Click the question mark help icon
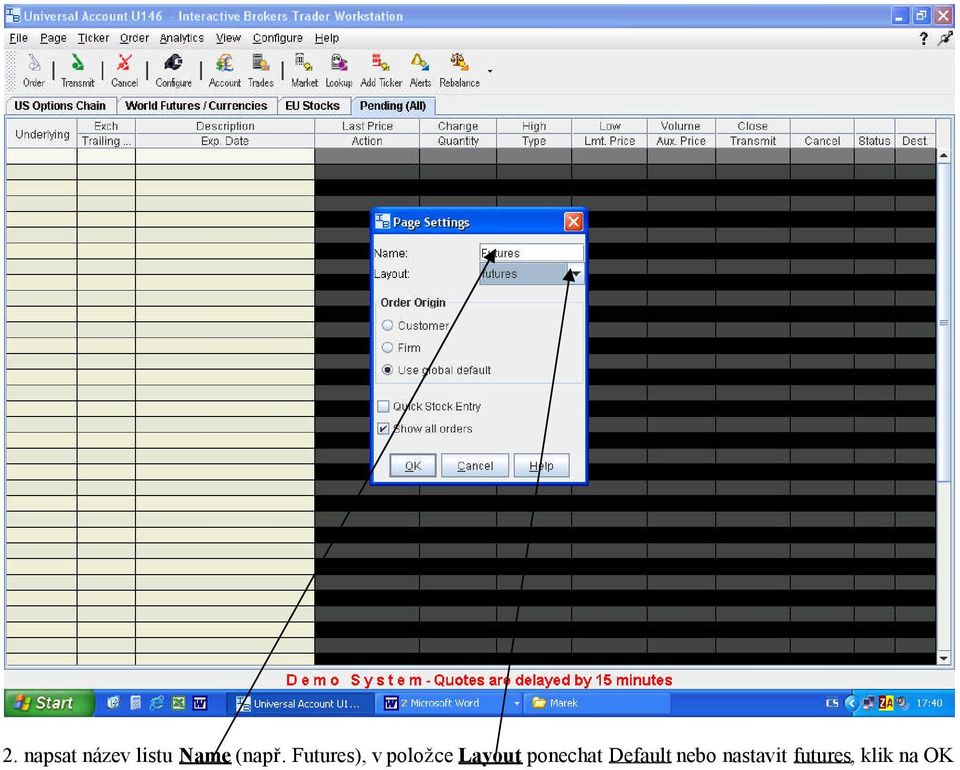Viewport: 960px width, 770px height. click(923, 39)
